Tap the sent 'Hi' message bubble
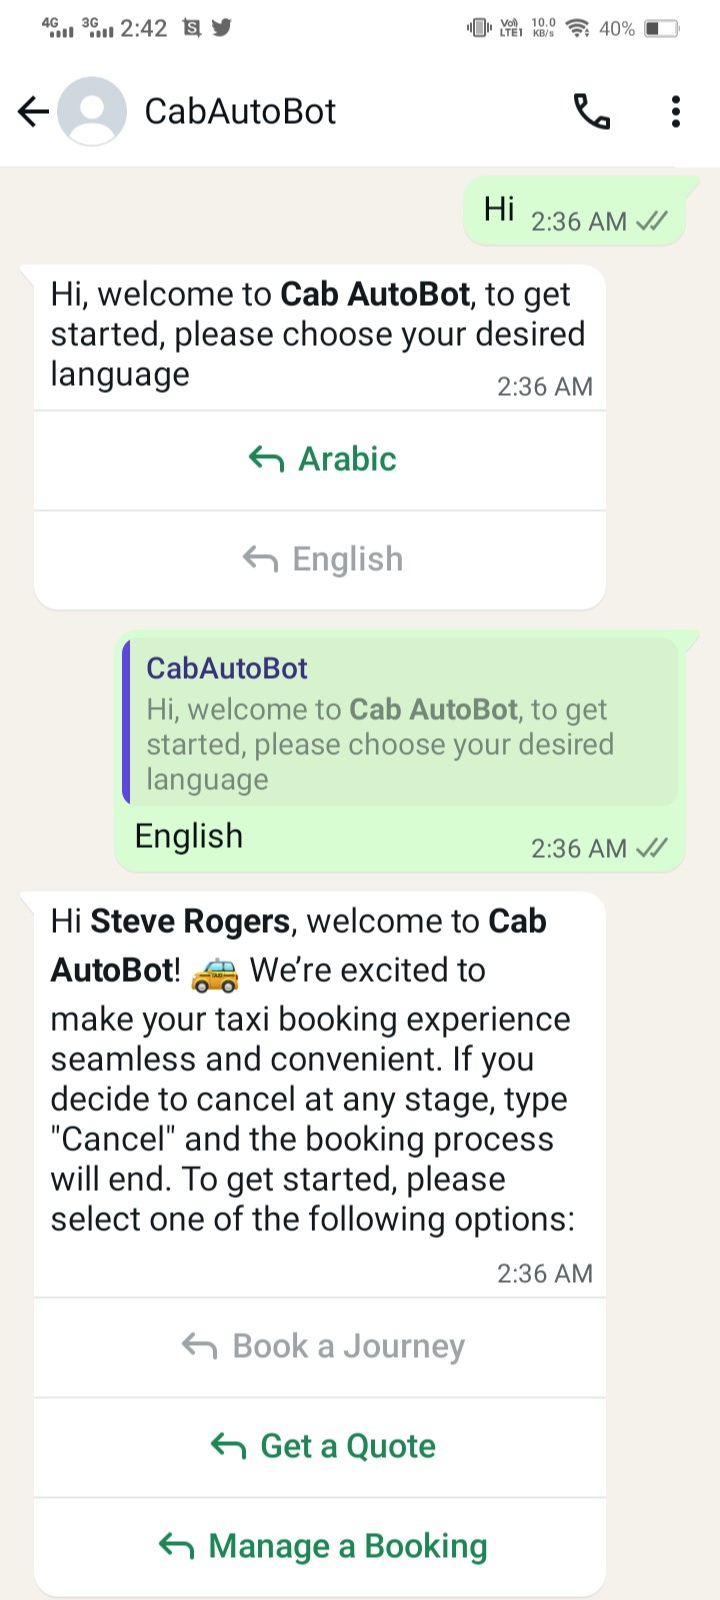Screen dimensions: 720x1600 tap(574, 210)
